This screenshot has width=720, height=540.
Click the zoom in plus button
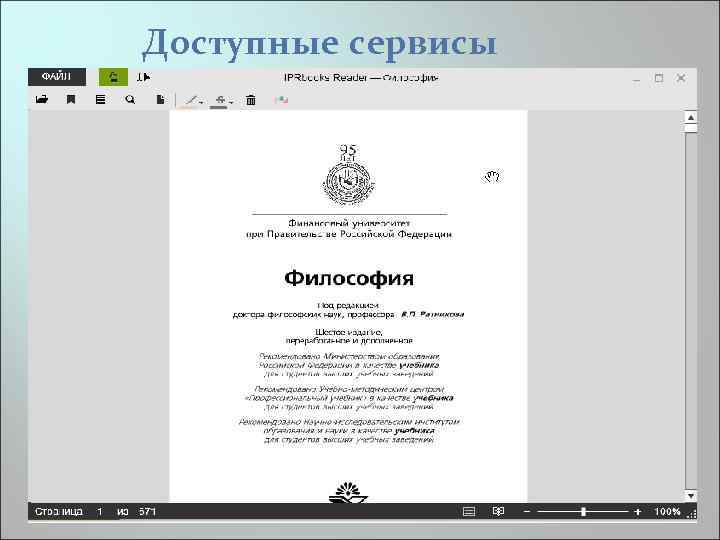[637, 511]
